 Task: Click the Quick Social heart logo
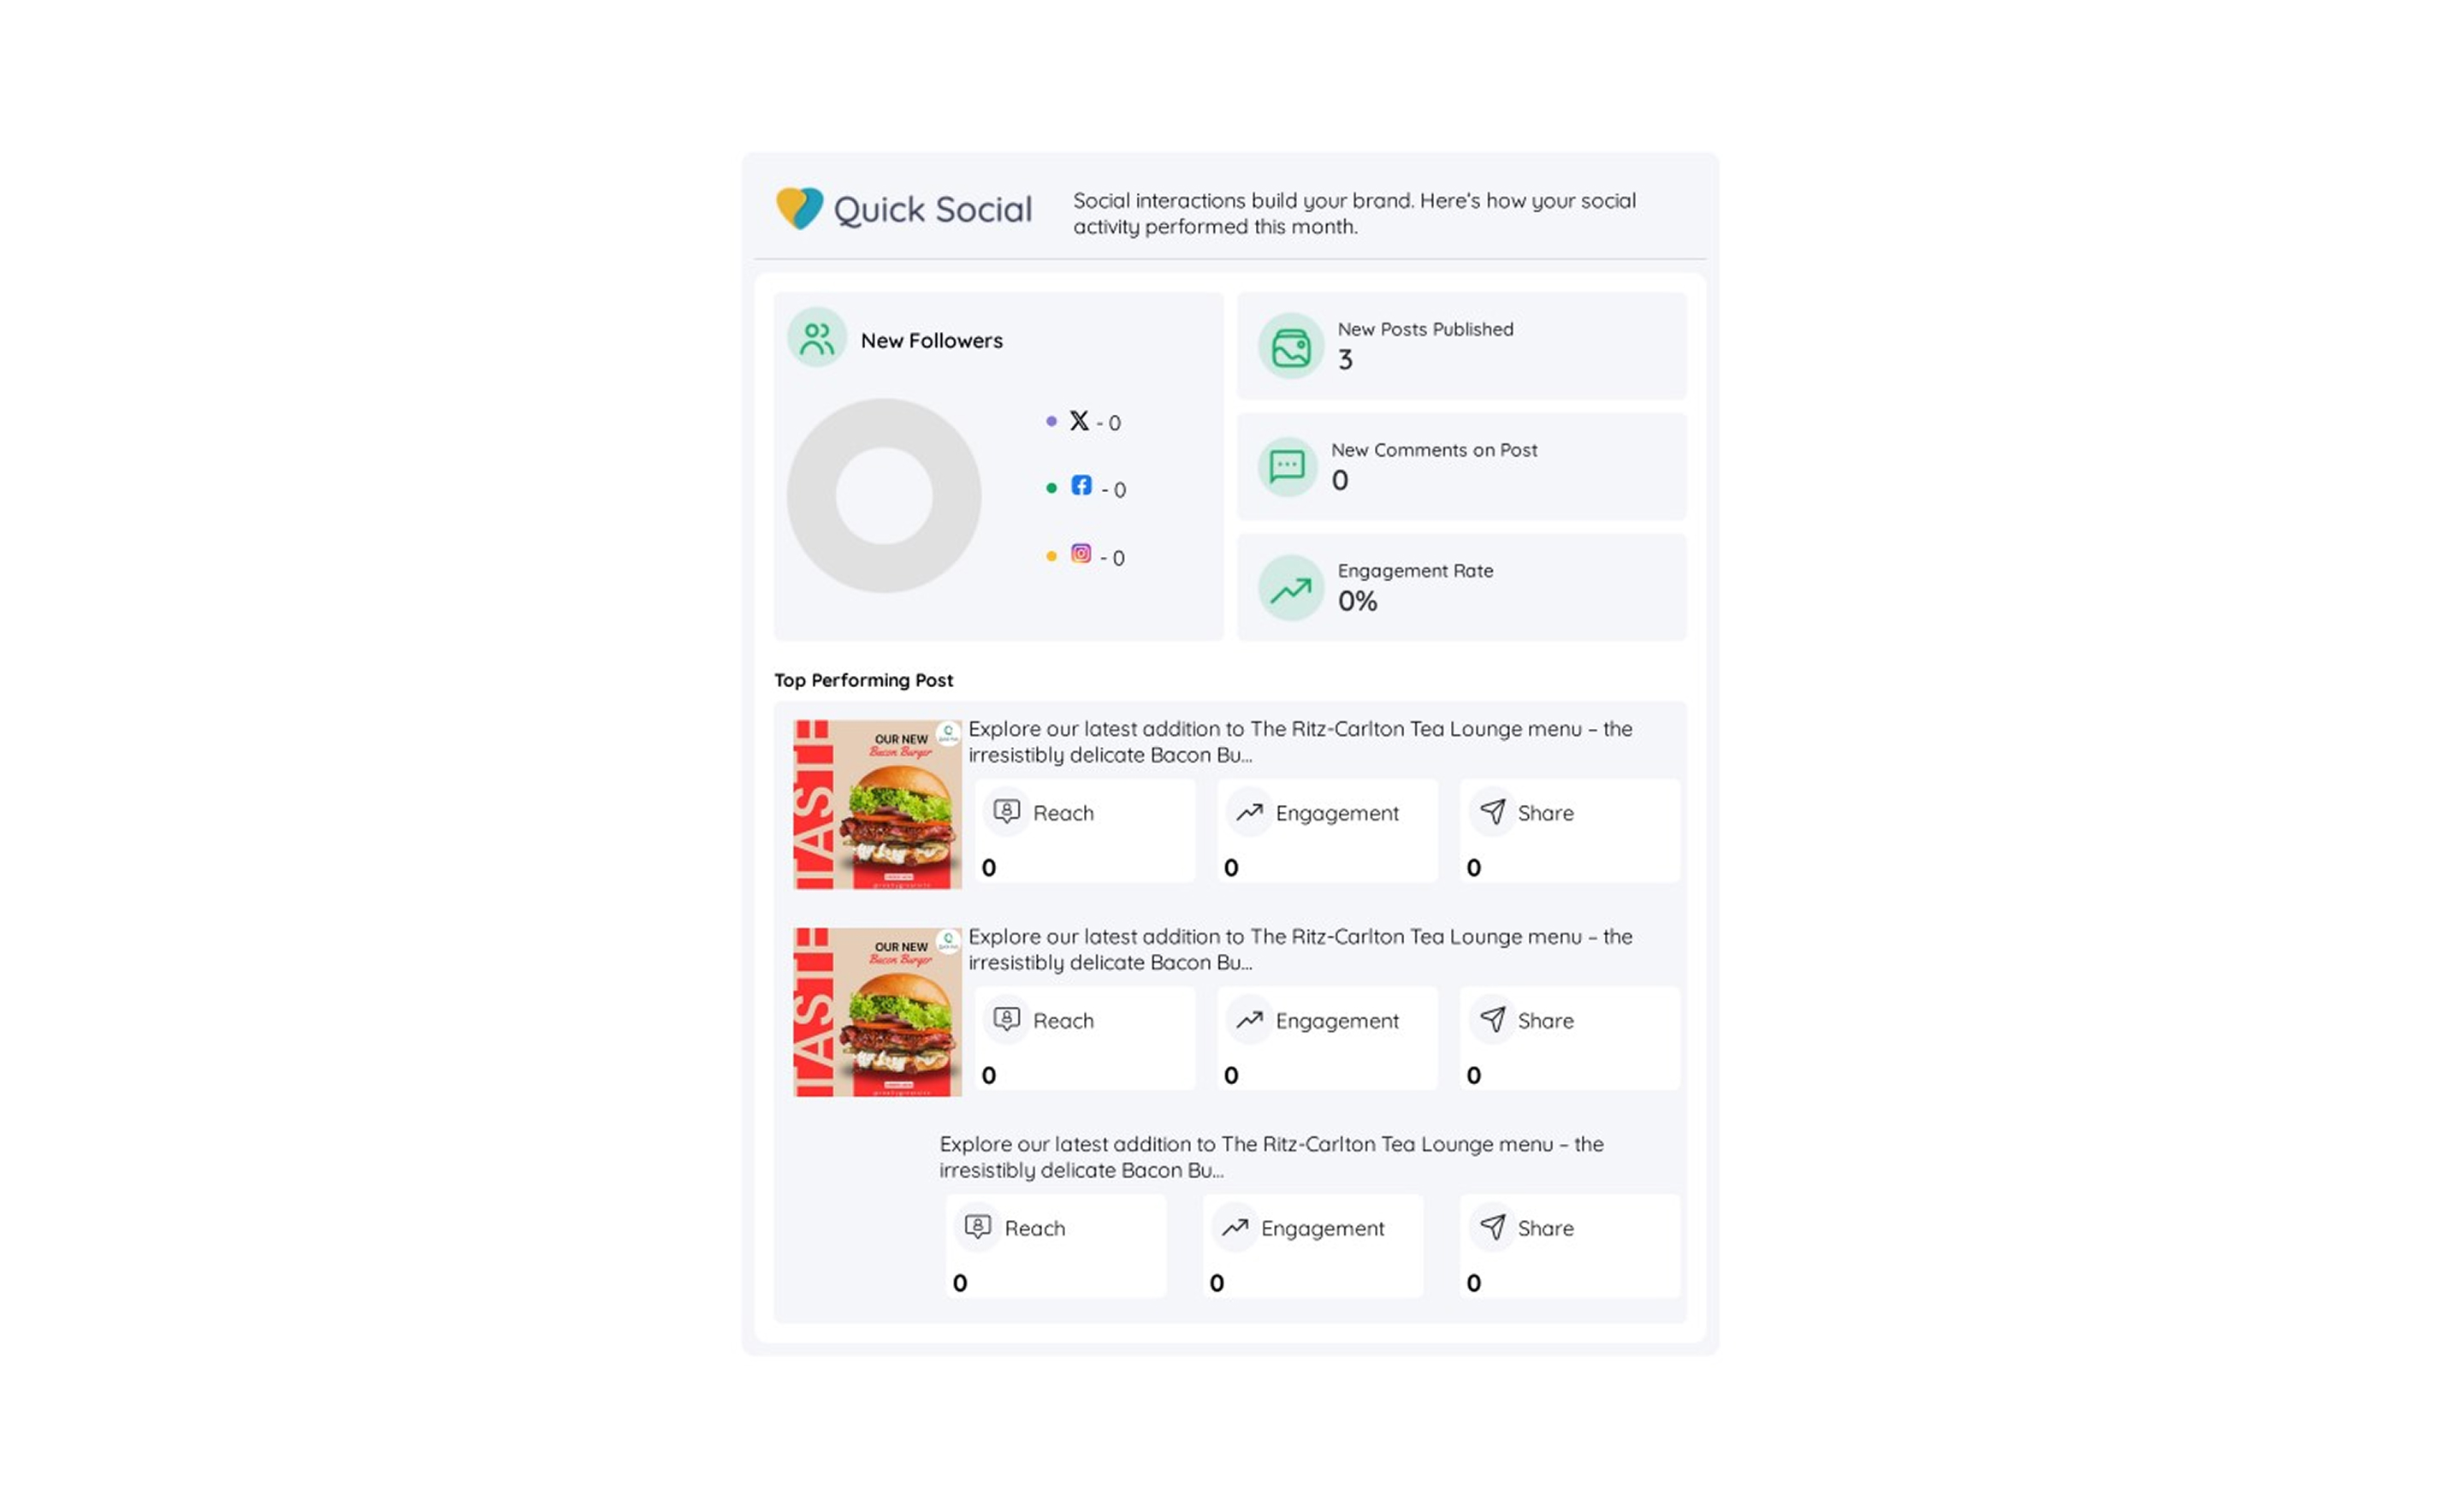click(799, 208)
